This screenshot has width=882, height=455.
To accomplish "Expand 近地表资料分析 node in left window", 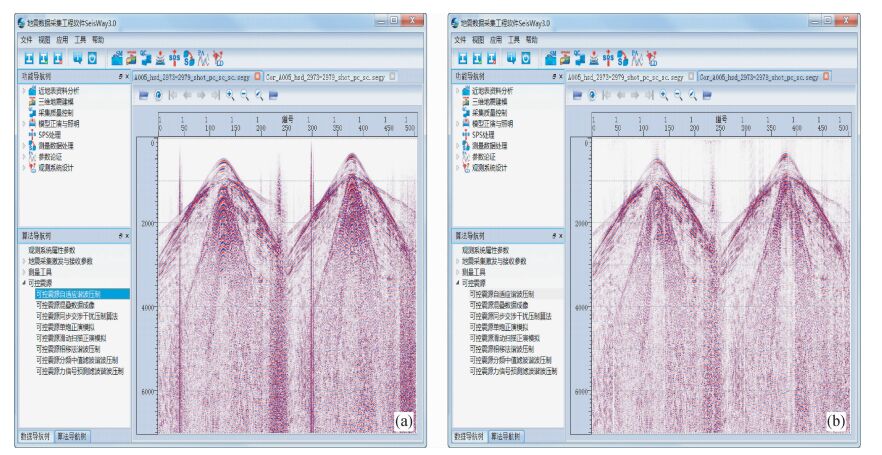I will click(x=22, y=90).
